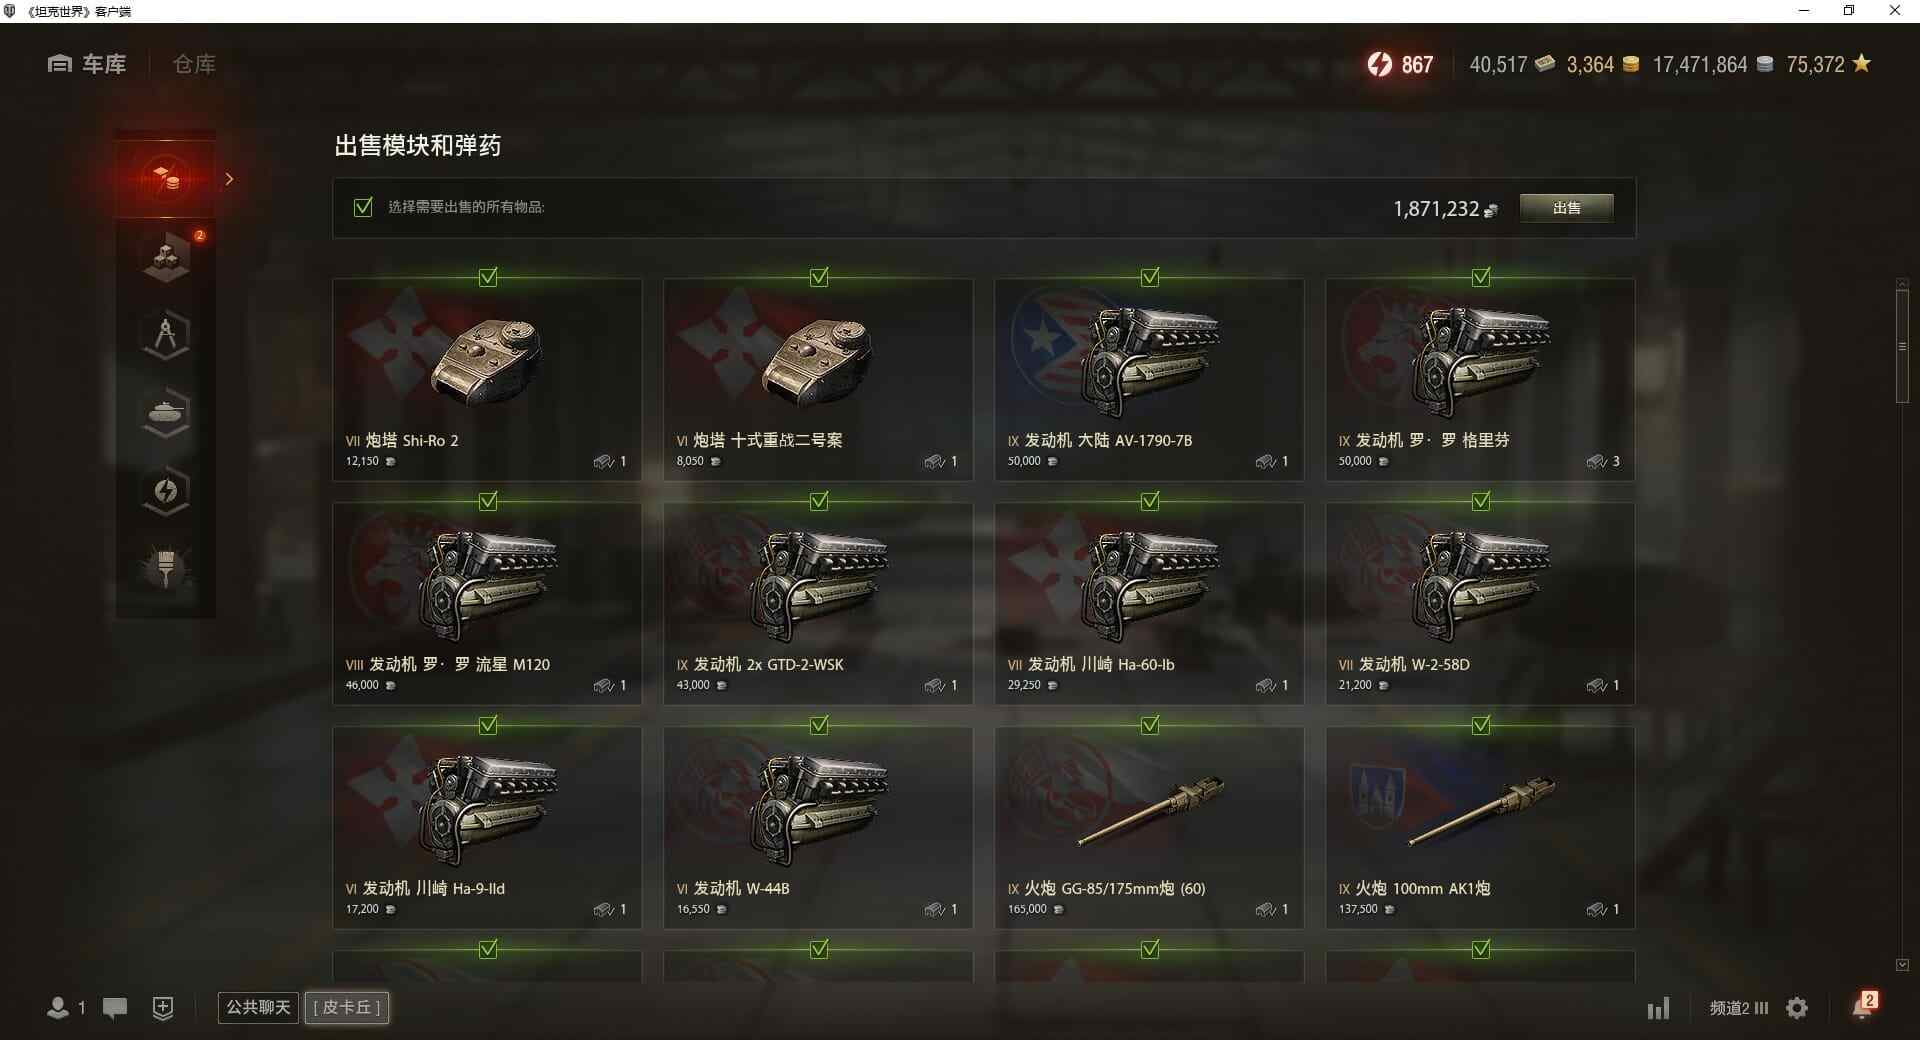Switch to the 仓库 depot tab

click(x=194, y=64)
